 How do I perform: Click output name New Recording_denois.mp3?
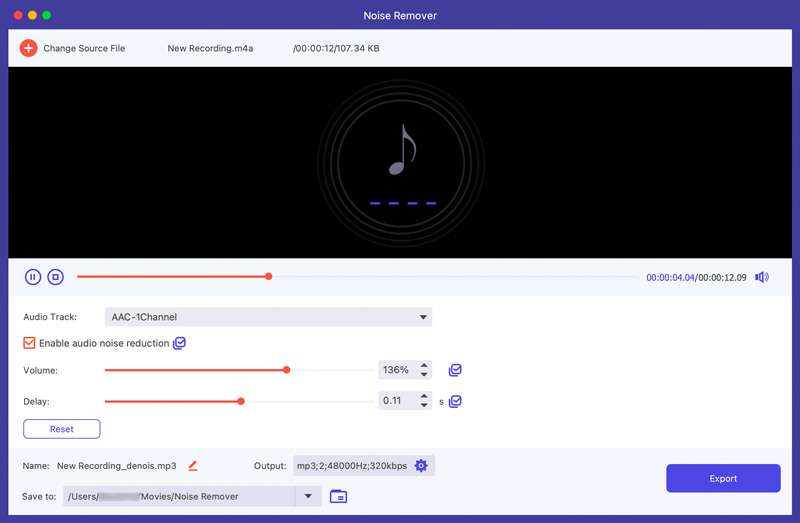117,466
